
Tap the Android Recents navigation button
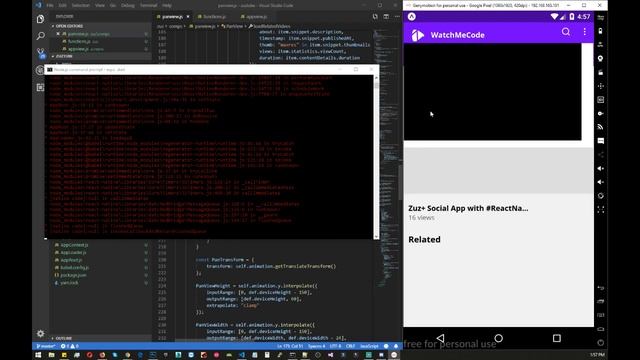pyautogui.click(x=557, y=338)
